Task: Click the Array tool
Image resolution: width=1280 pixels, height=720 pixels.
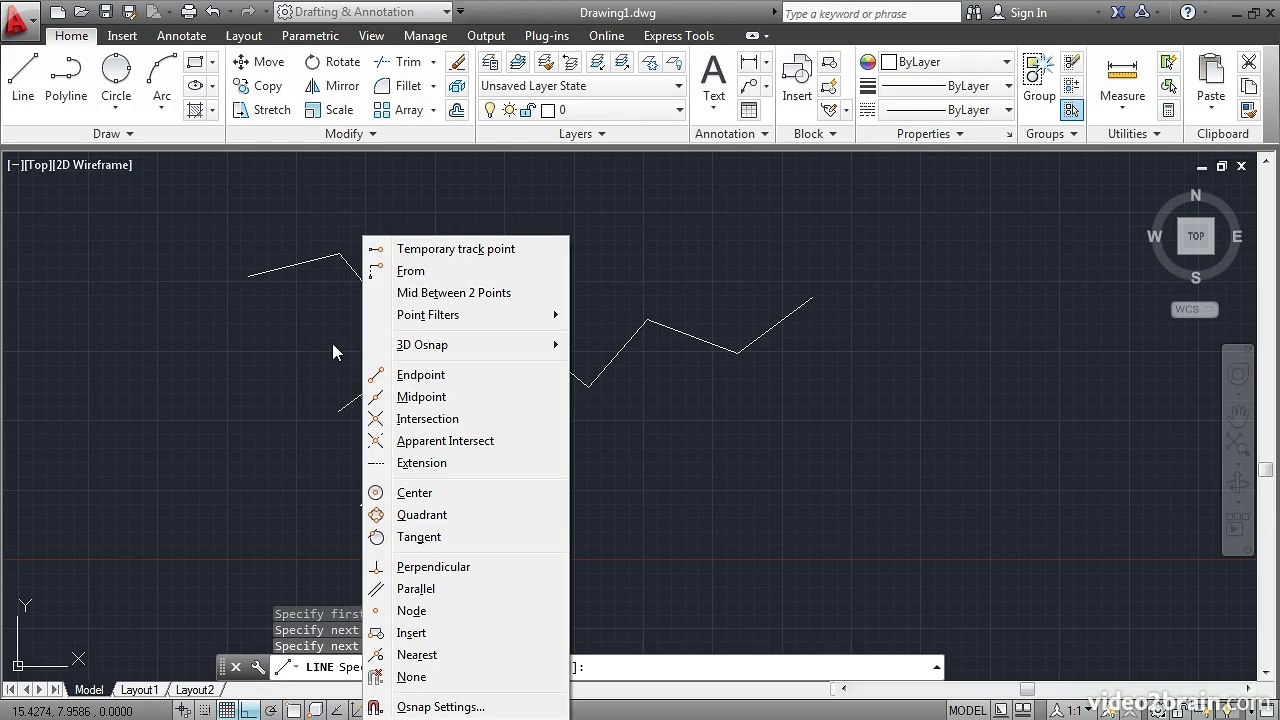Action: point(399,110)
